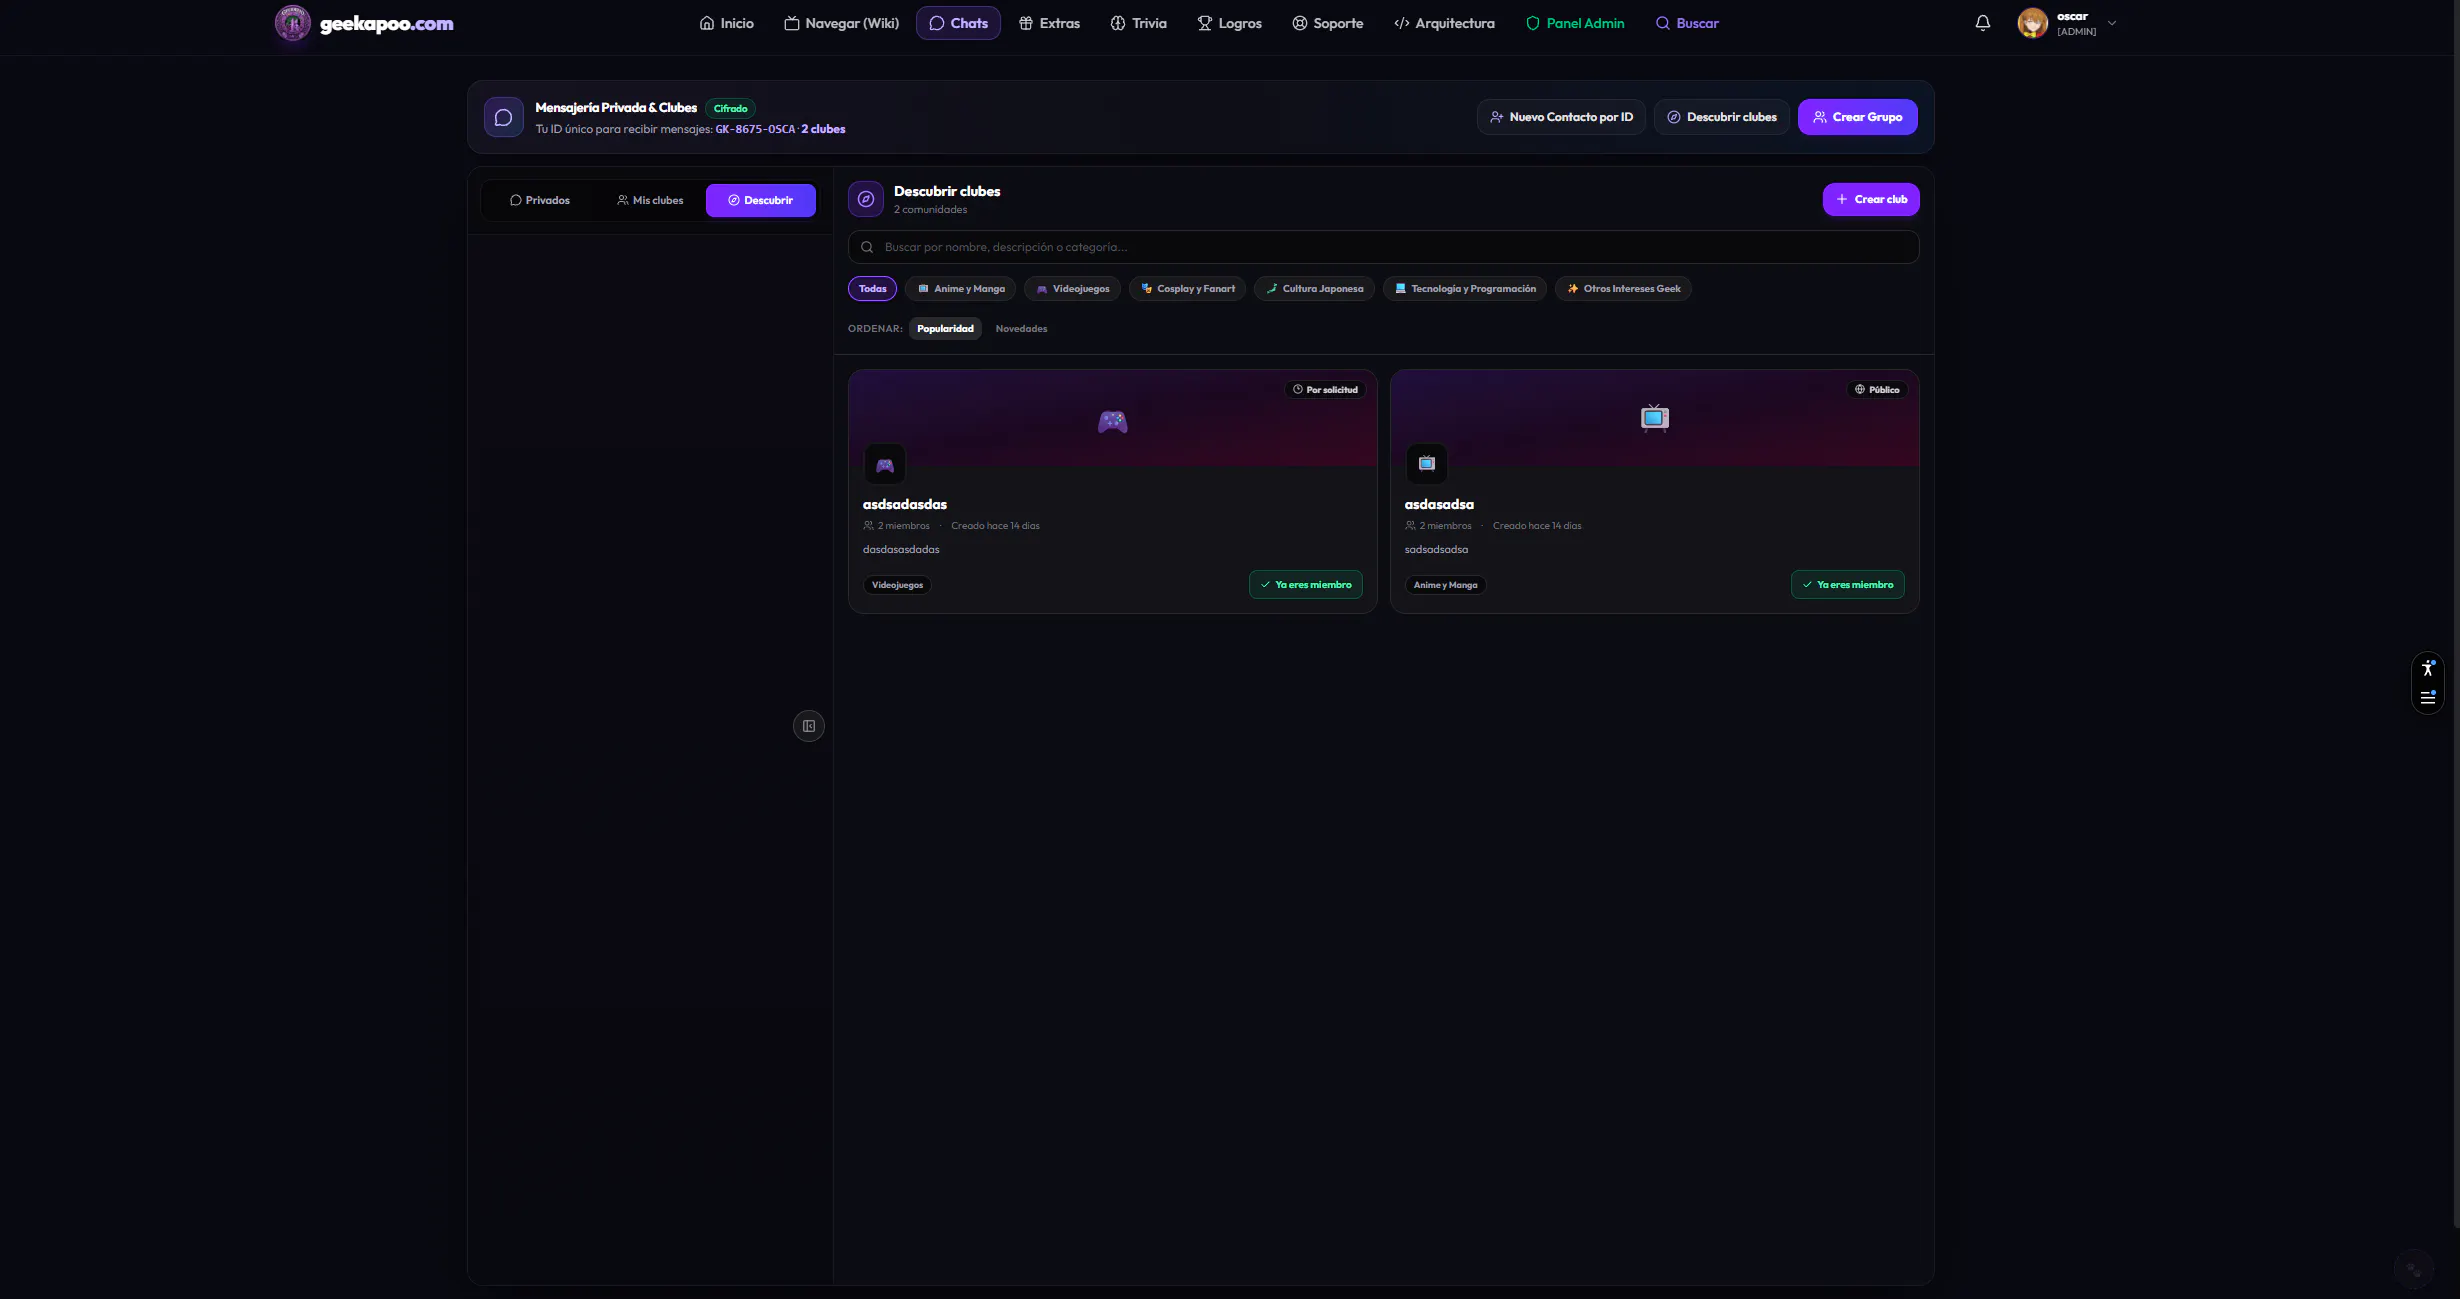Image resolution: width=2460 pixels, height=1299 pixels.
Task: Click the geekapoo.com round logo avatar
Action: pos(293,23)
